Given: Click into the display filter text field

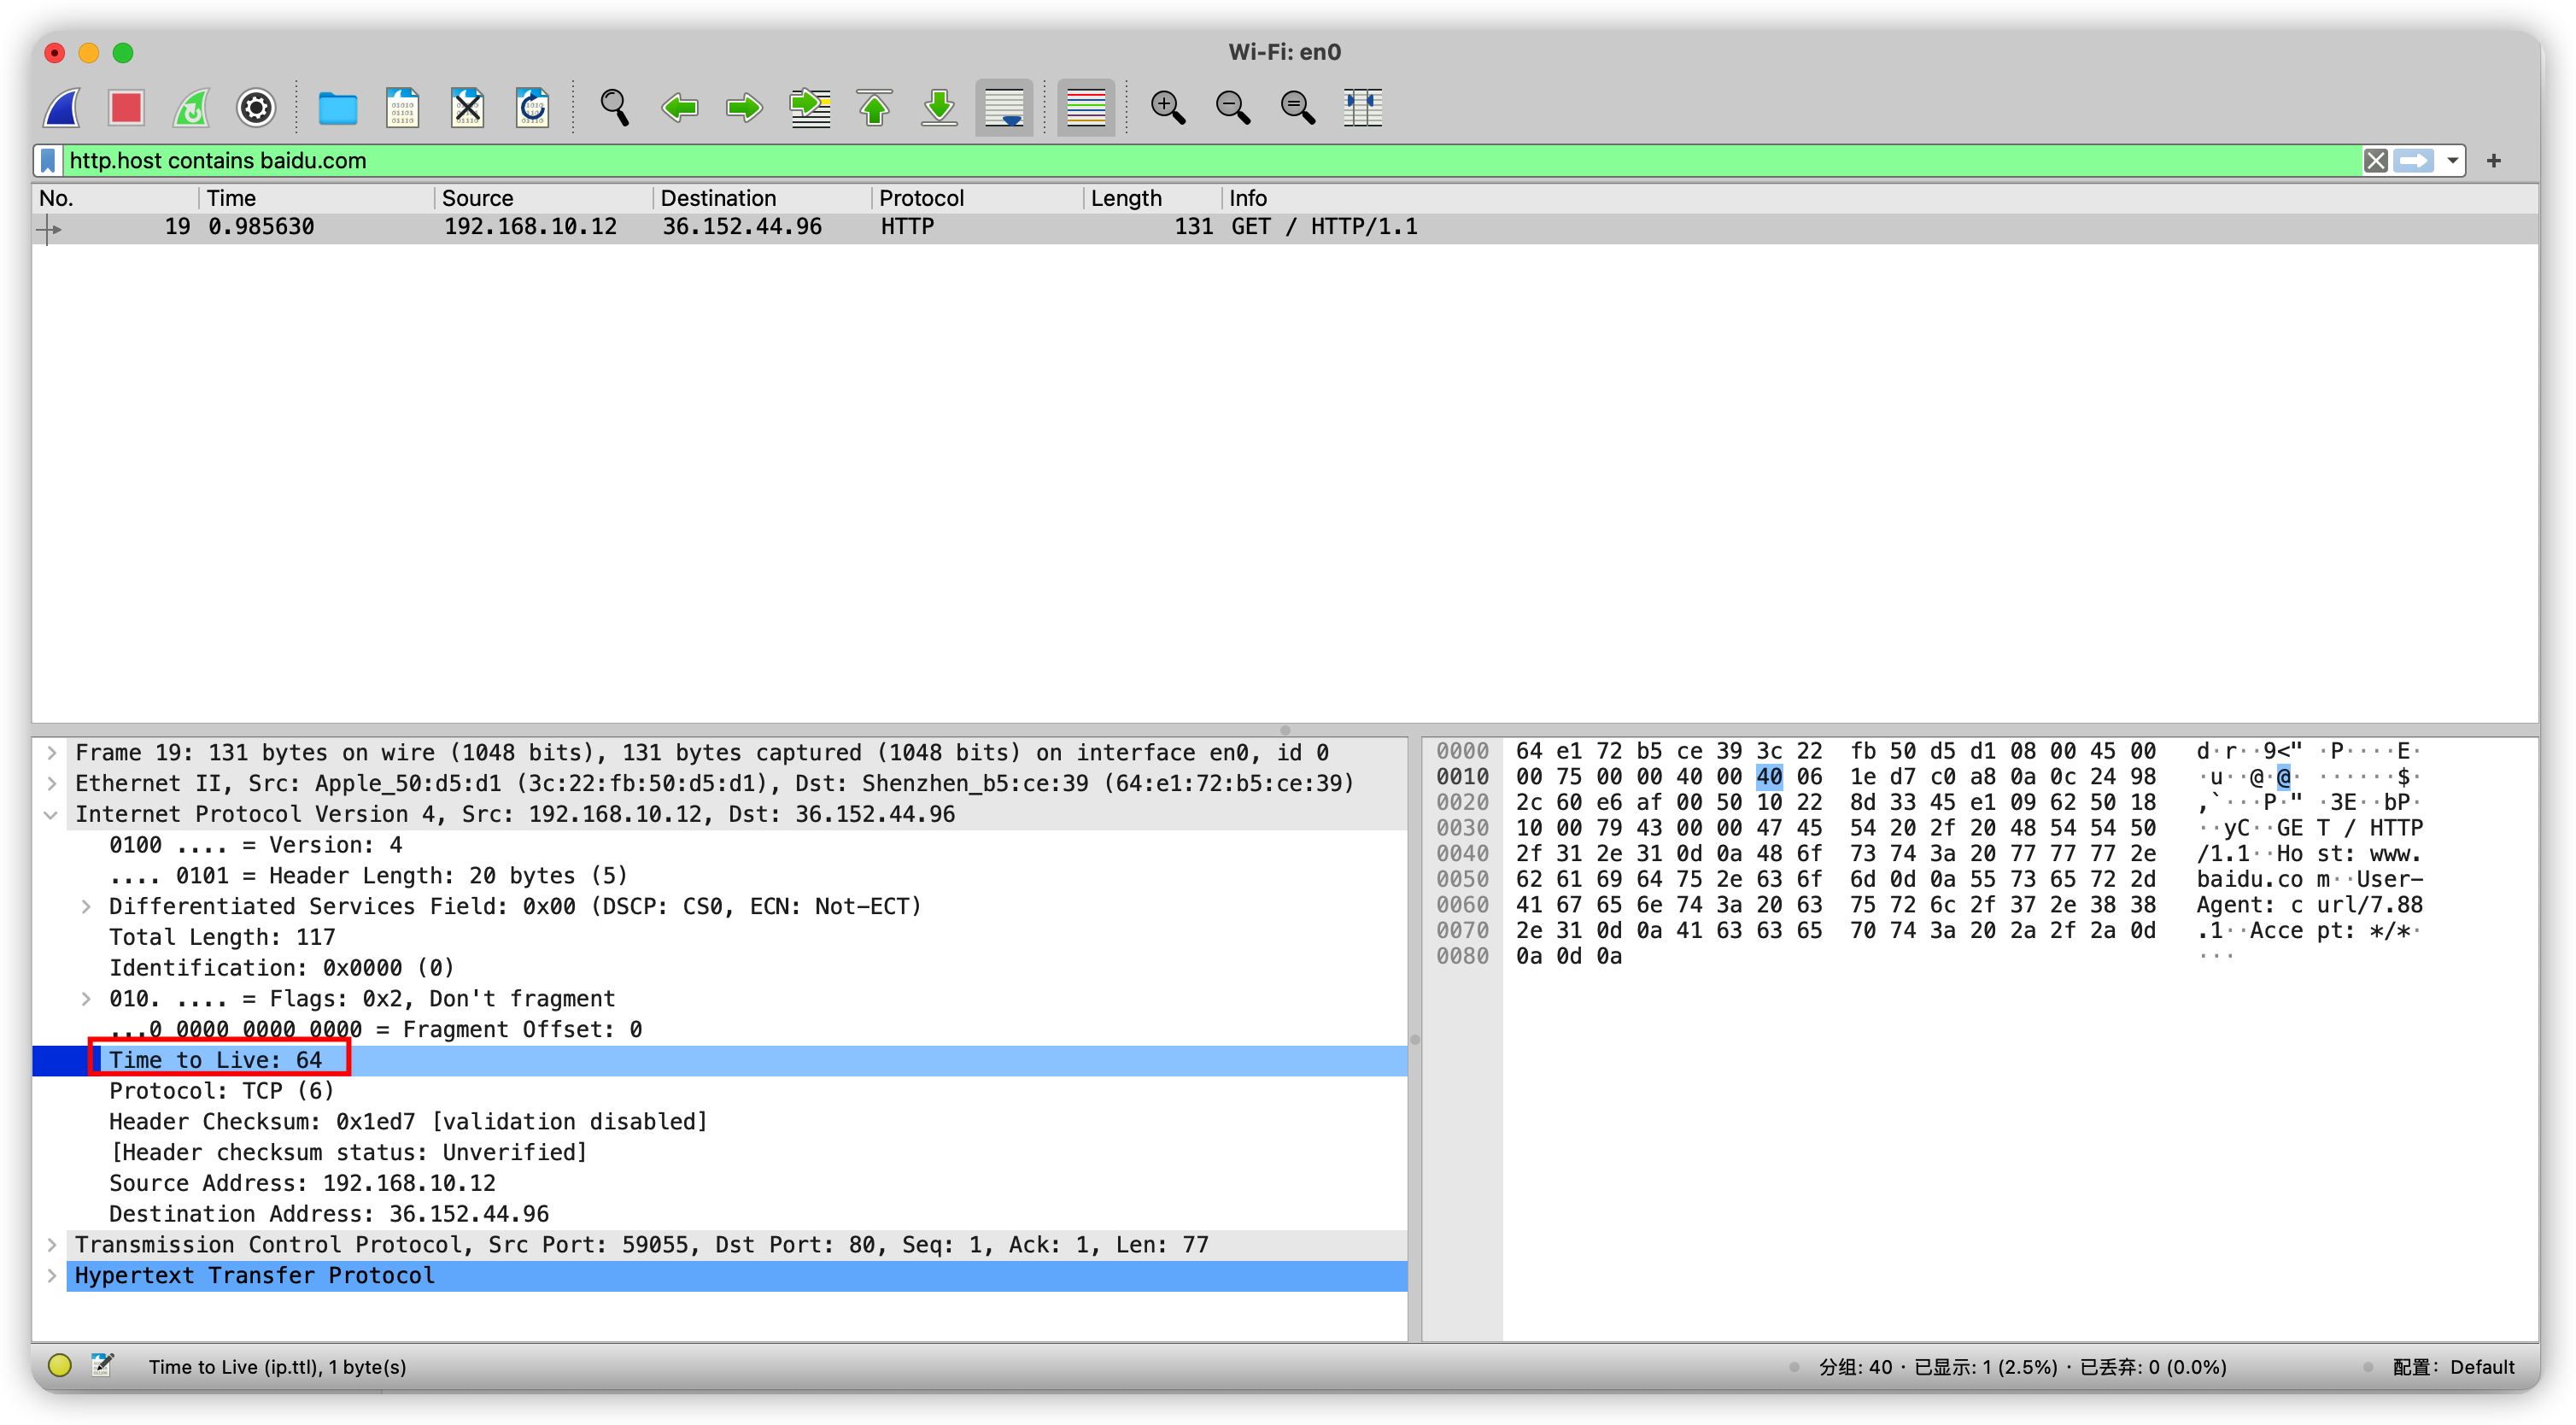Looking at the screenshot, I should [x=1200, y=161].
